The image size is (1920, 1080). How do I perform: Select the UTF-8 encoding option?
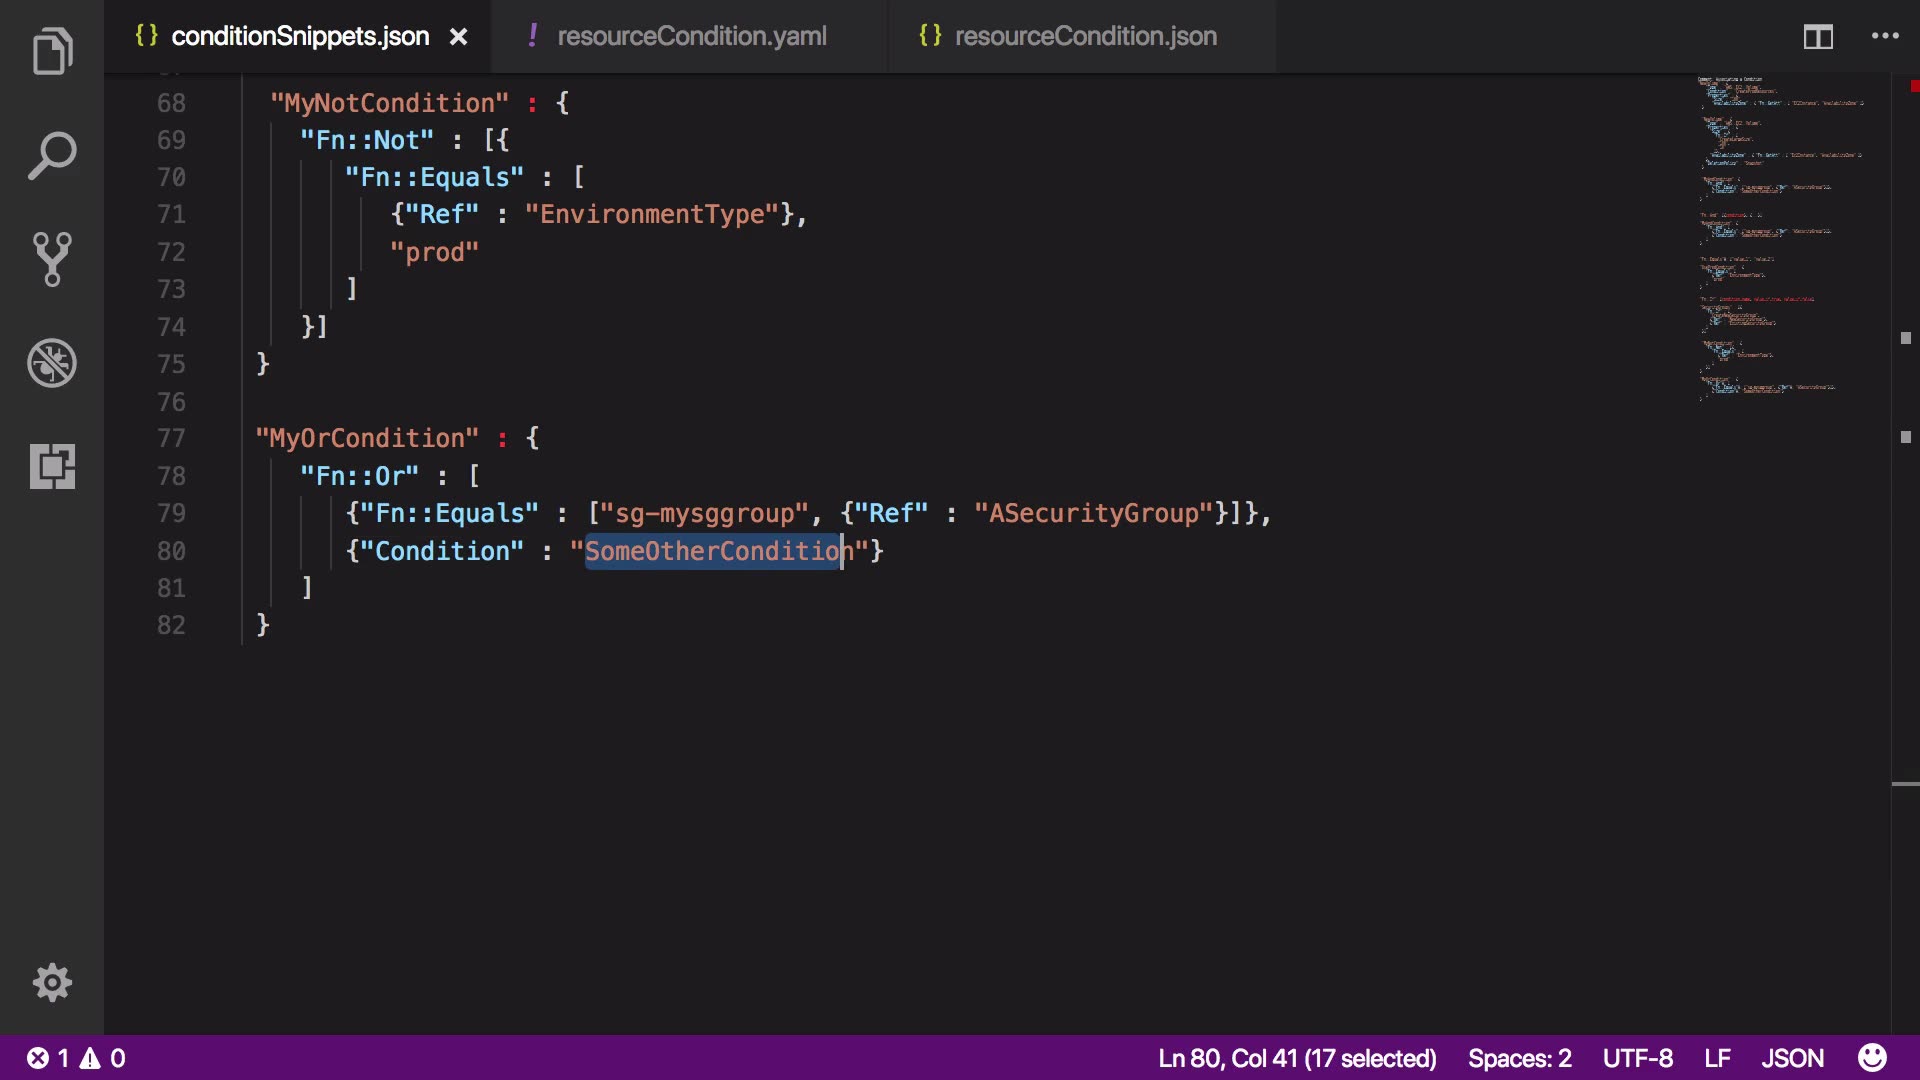[1637, 1058]
